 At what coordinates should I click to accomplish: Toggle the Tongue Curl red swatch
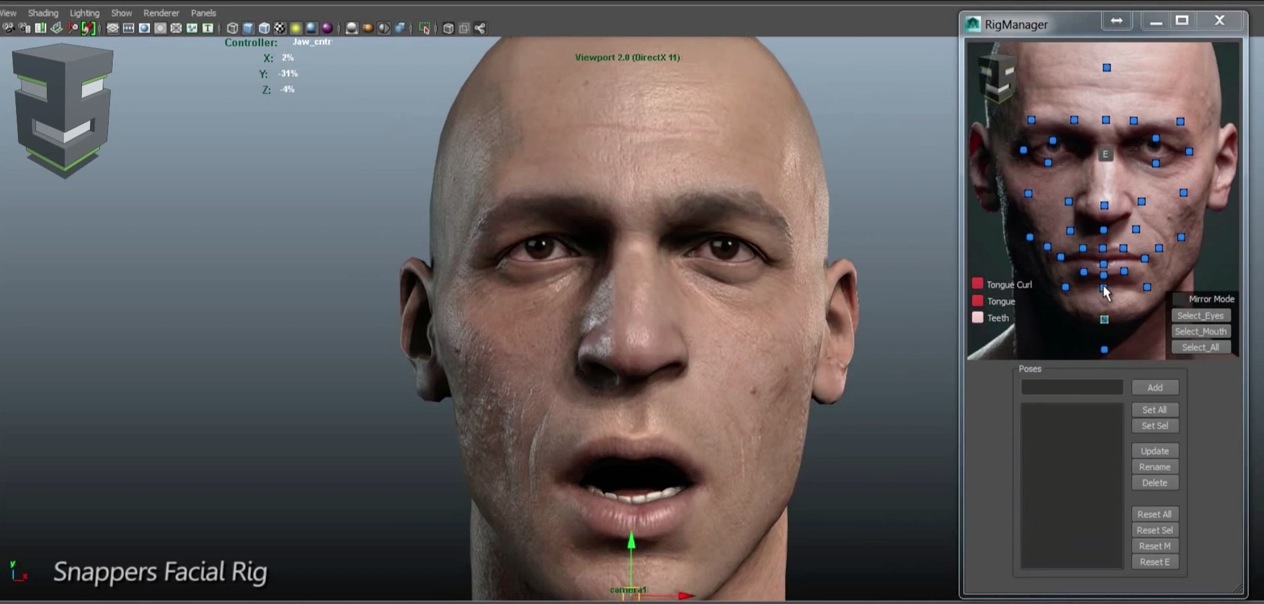point(978,284)
